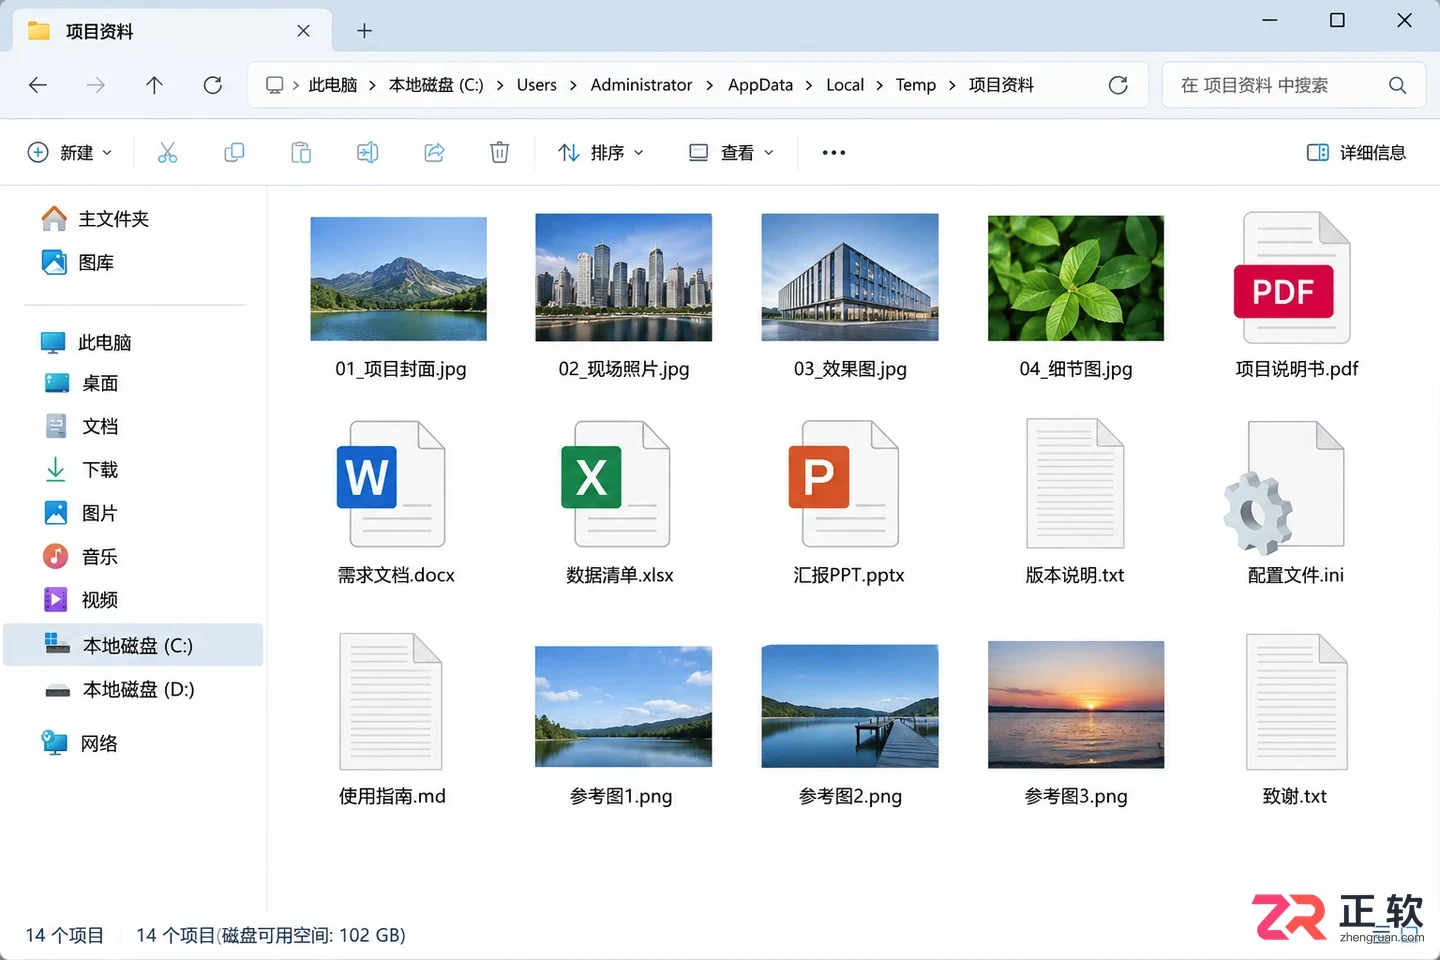The width and height of the screenshot is (1440, 960).
Task: Expand chevron after Temp in address bar
Action: [952, 85]
